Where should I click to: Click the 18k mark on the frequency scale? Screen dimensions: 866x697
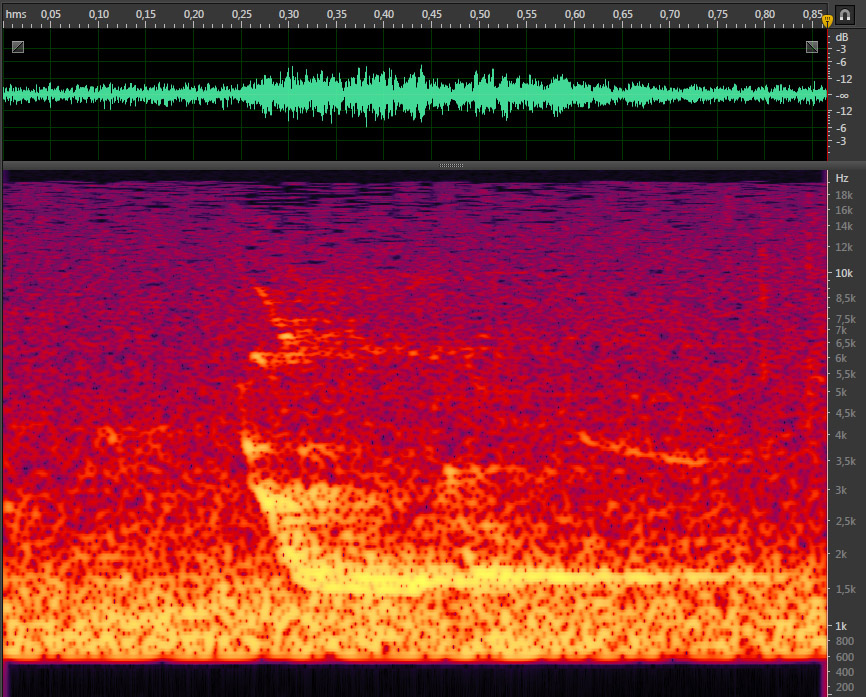point(844,195)
